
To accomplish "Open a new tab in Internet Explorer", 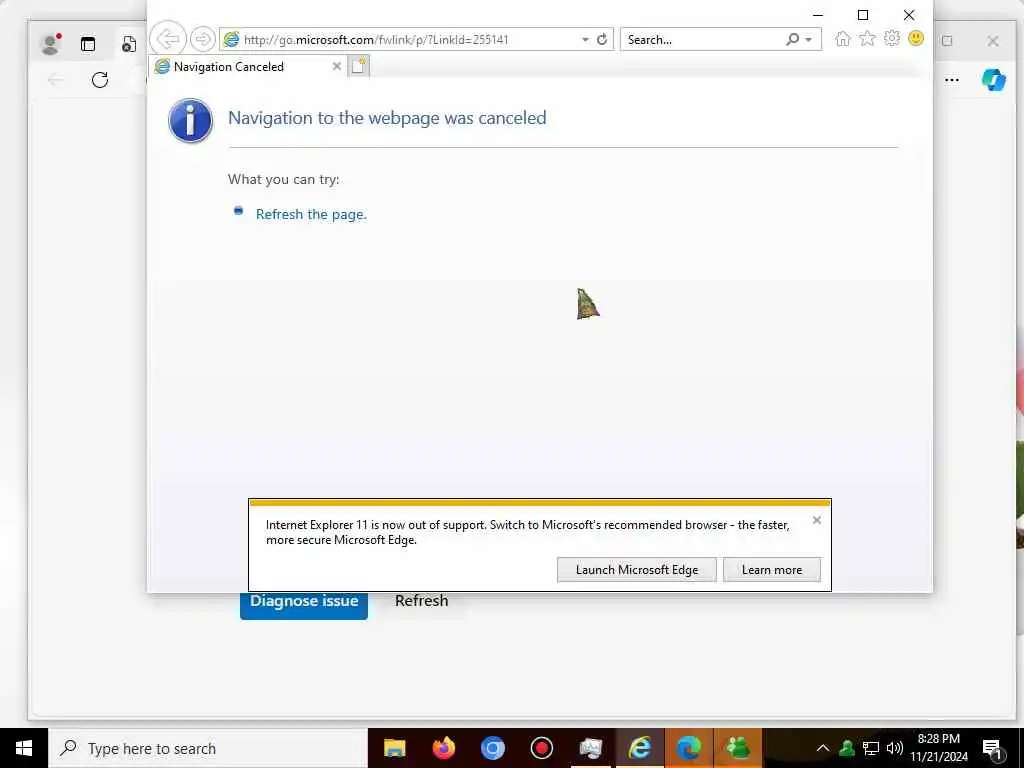I will click(359, 66).
